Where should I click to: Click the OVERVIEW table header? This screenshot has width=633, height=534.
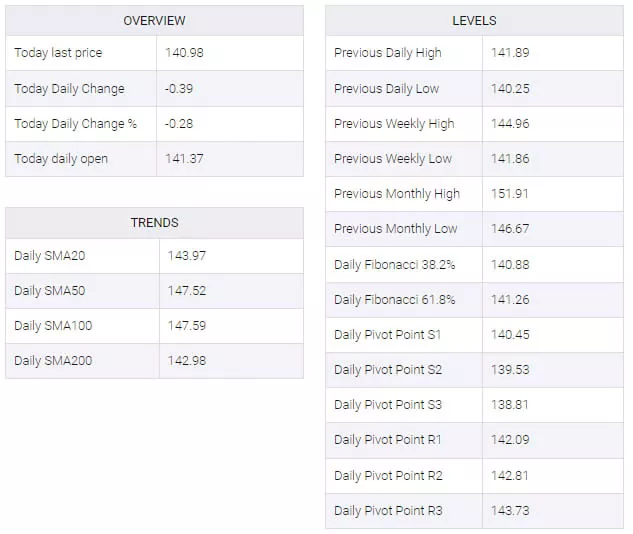point(154,21)
